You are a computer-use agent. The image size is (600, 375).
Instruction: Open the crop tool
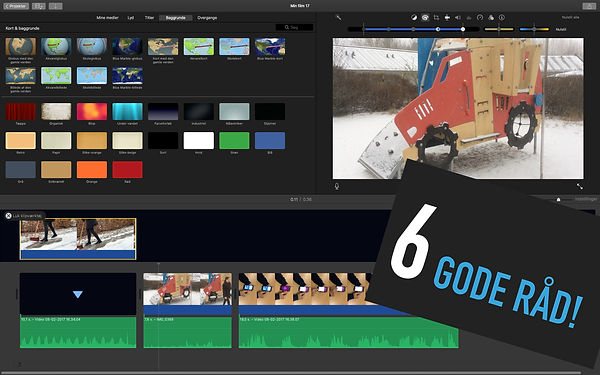(x=436, y=18)
